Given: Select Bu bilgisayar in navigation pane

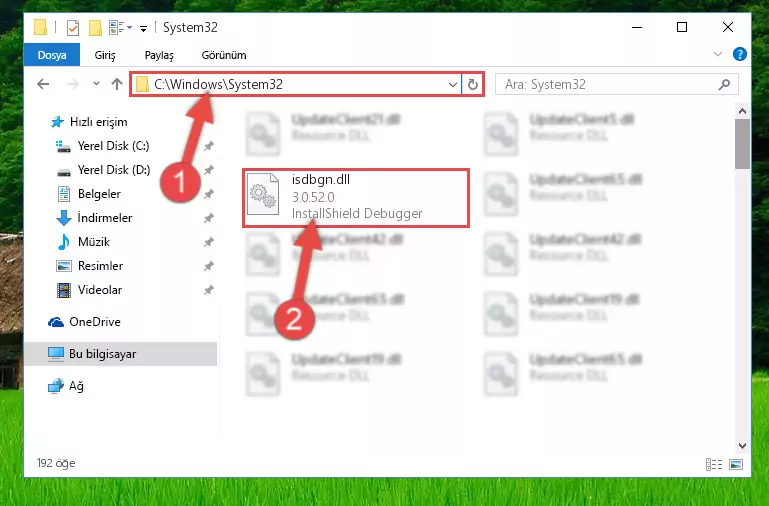Looking at the screenshot, I should click(x=121, y=354).
